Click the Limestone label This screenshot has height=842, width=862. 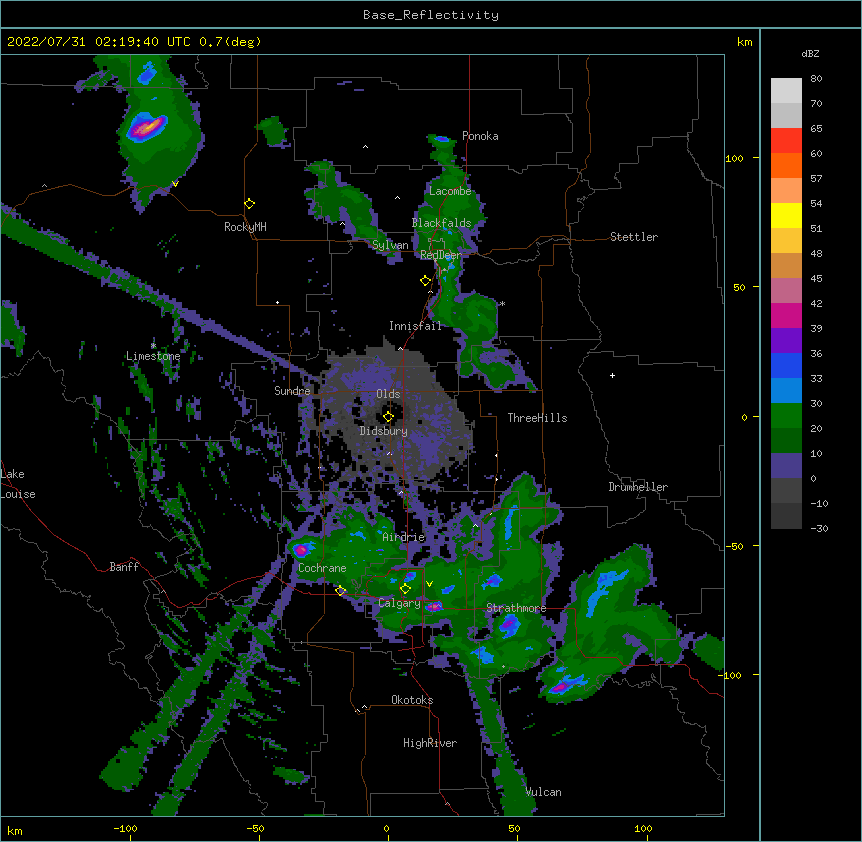pos(153,356)
